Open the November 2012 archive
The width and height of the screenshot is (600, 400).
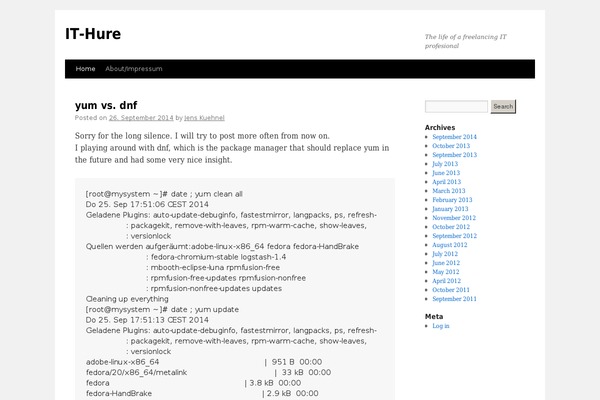pos(454,218)
